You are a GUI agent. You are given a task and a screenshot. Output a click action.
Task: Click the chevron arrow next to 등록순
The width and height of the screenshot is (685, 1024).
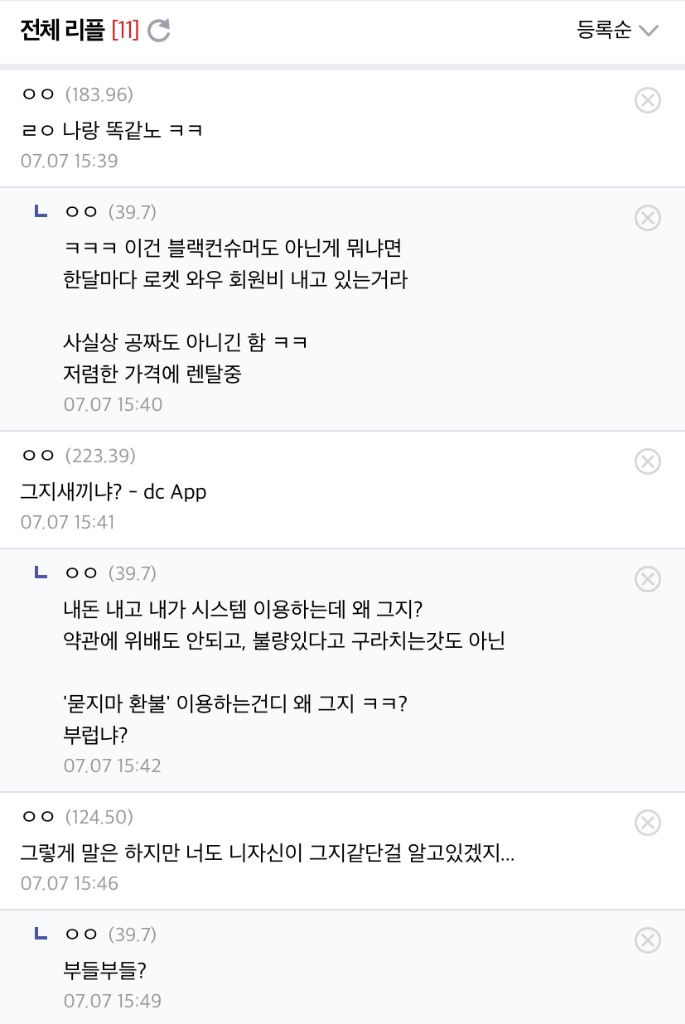648,31
